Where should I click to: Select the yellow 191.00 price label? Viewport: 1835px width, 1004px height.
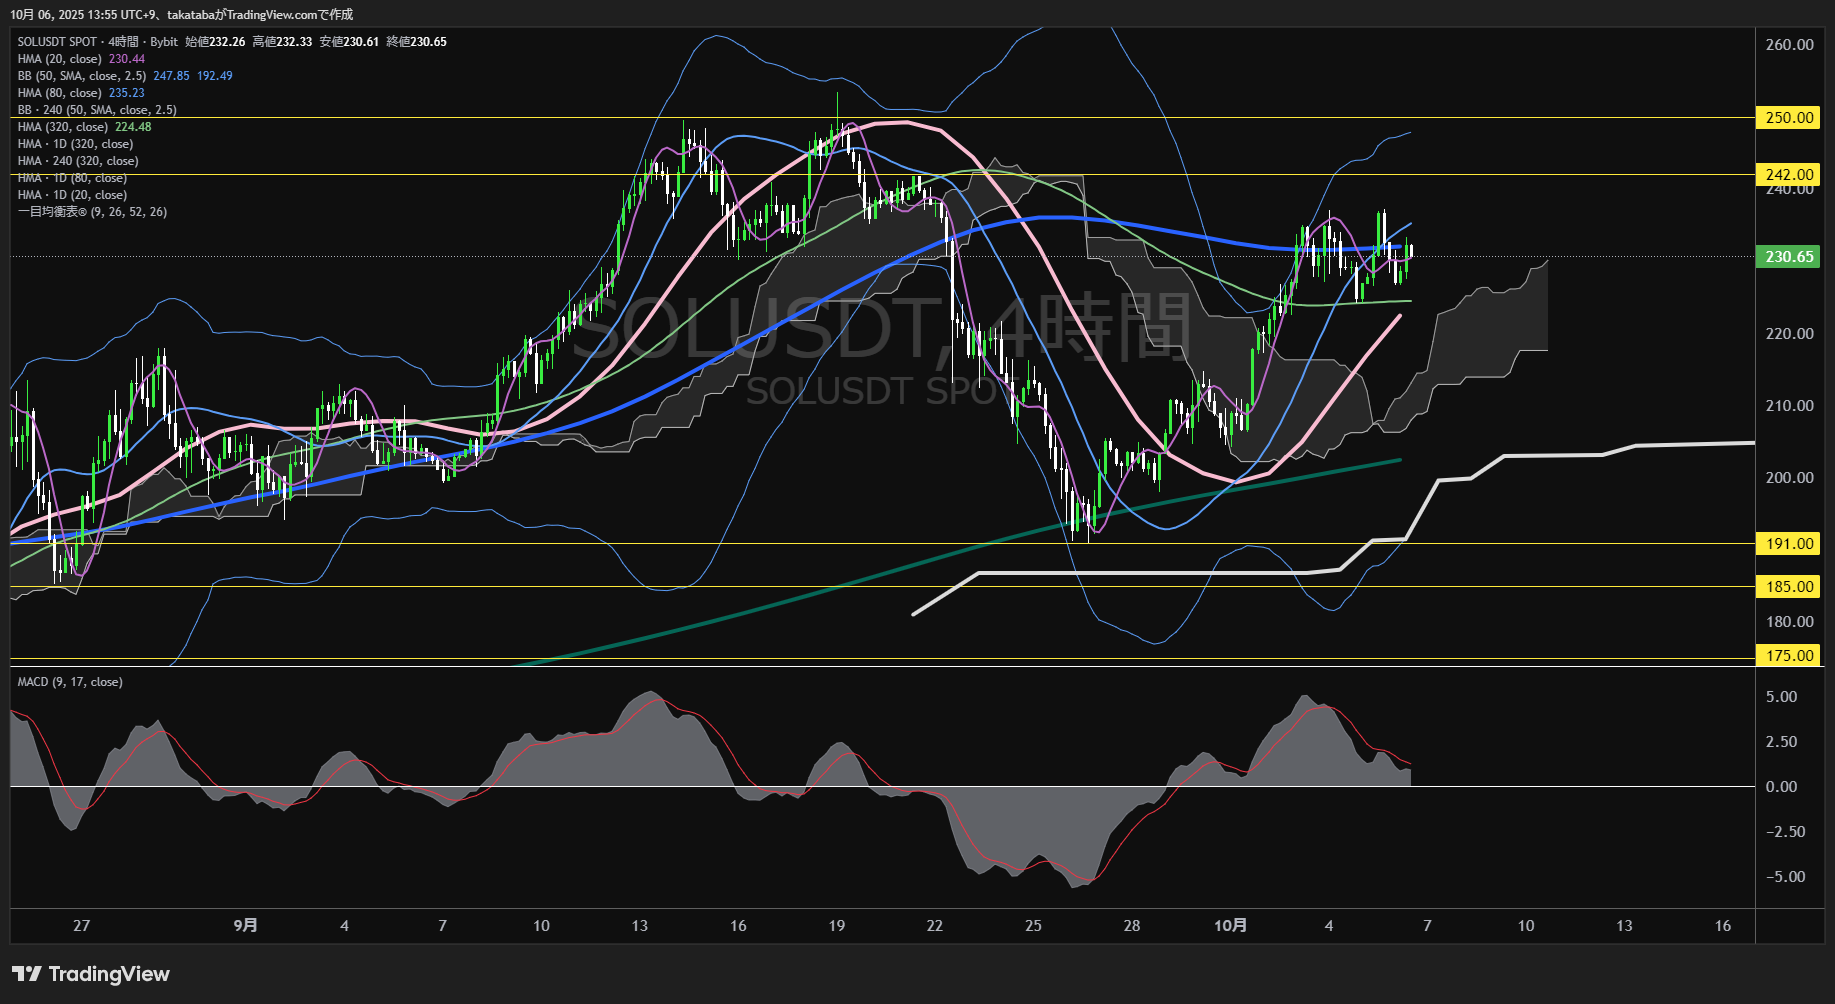tap(1788, 544)
